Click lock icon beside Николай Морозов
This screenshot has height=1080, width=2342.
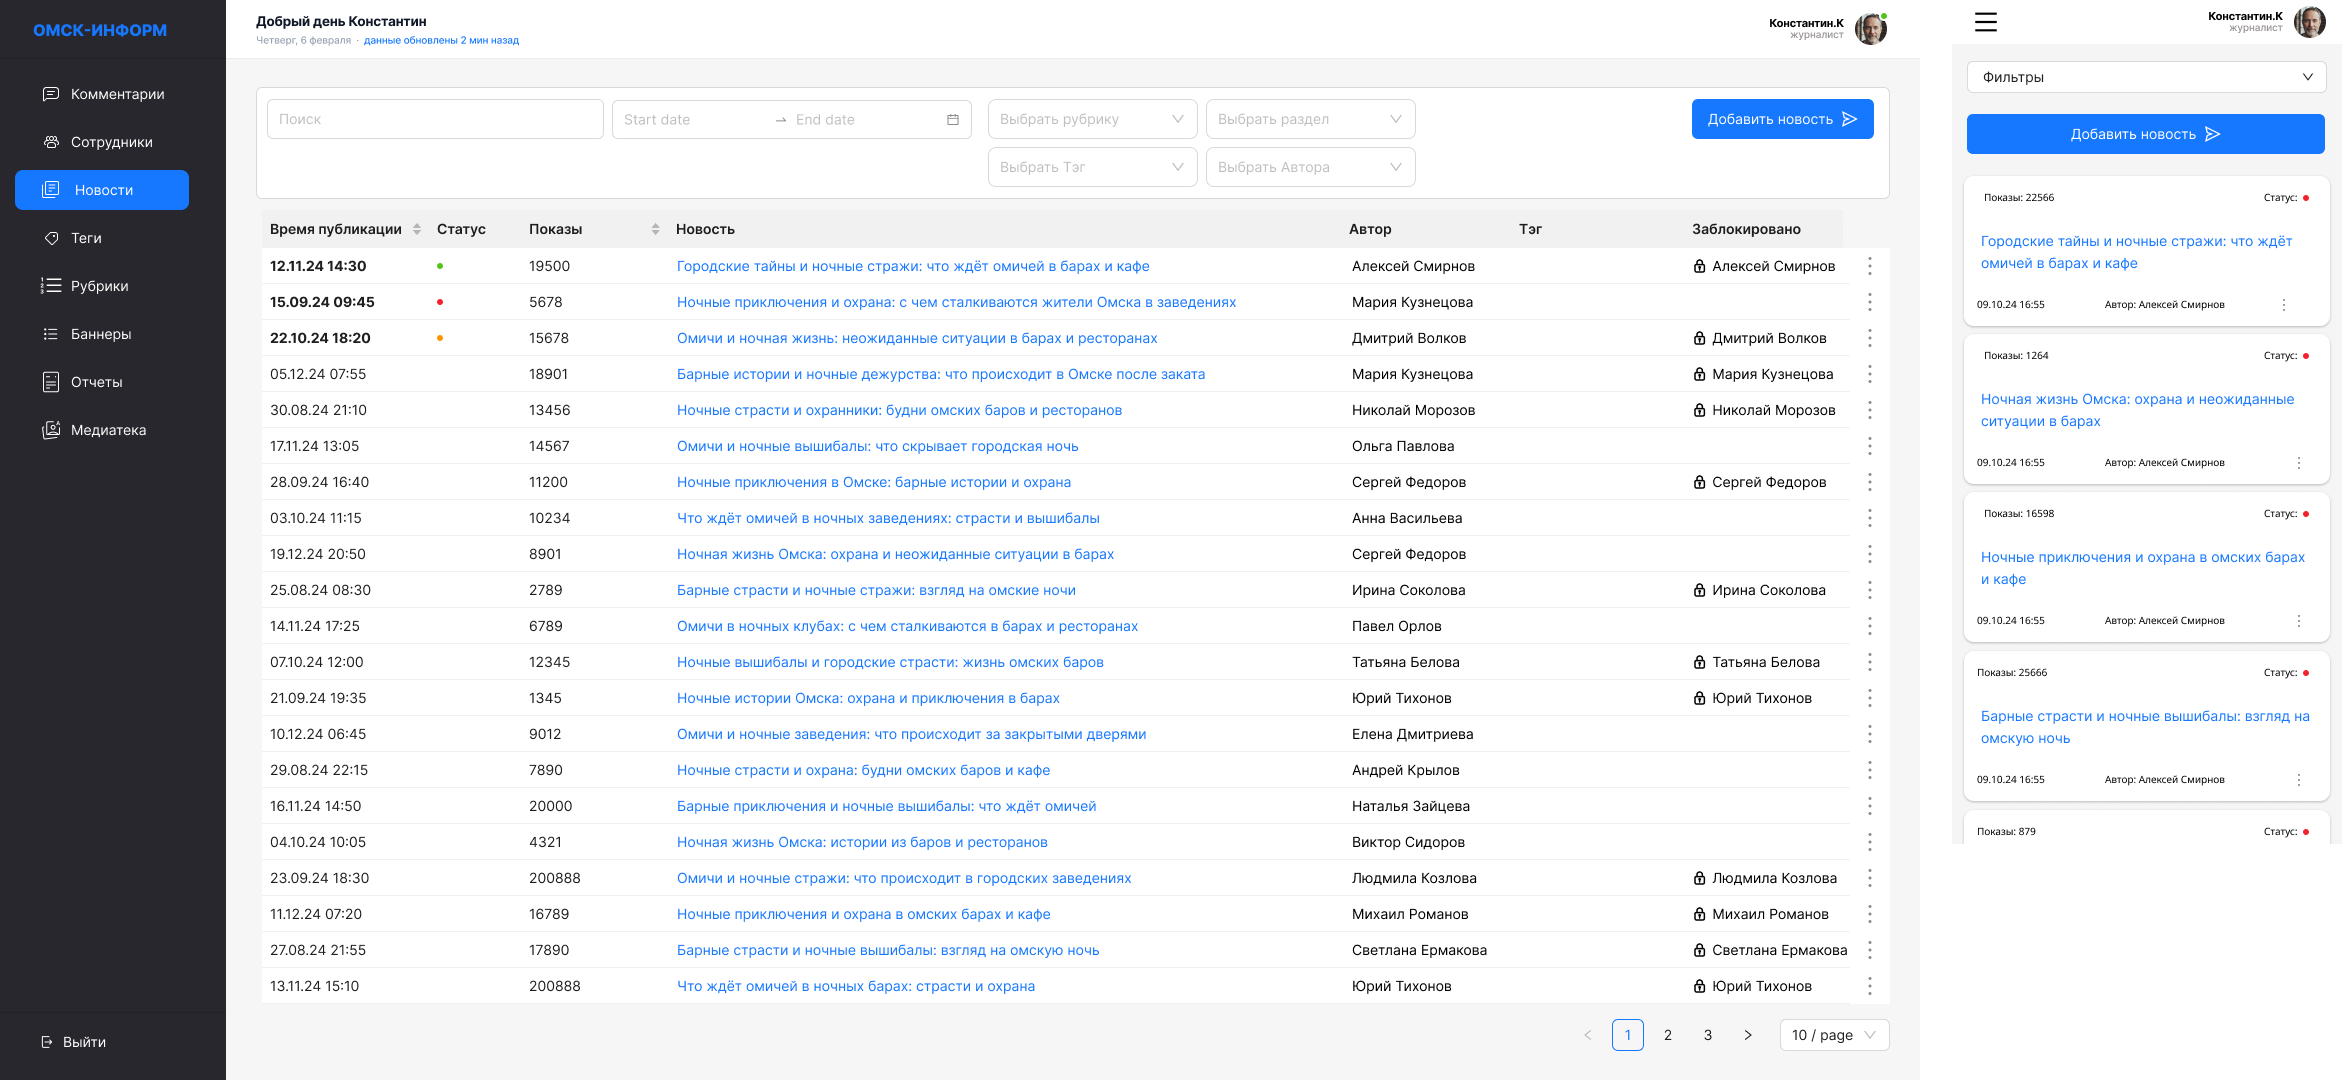tap(1699, 410)
